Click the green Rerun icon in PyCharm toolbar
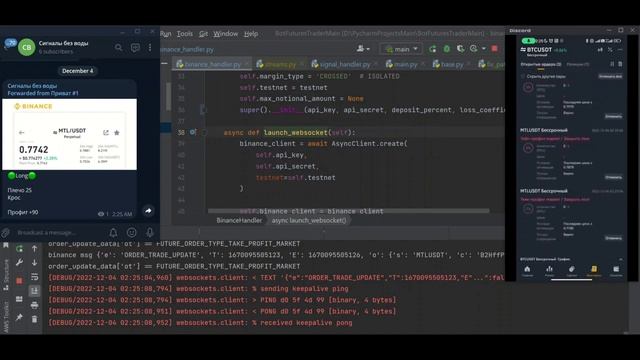 (432, 49)
